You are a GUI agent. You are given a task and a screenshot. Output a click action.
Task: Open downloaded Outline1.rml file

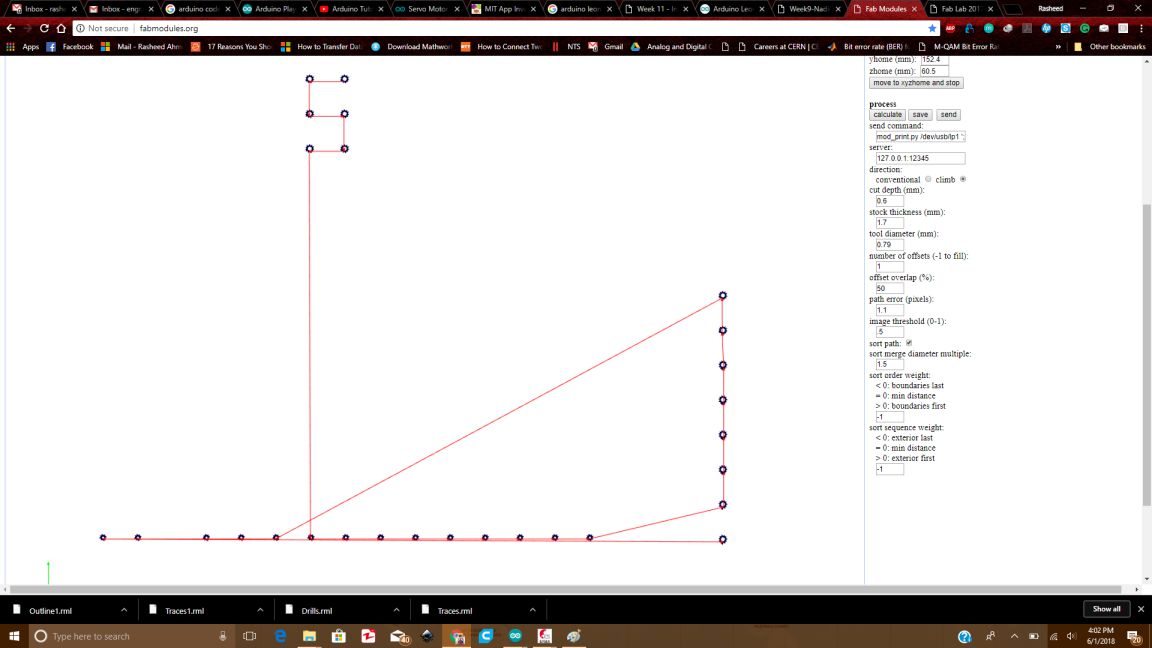[x=51, y=611]
